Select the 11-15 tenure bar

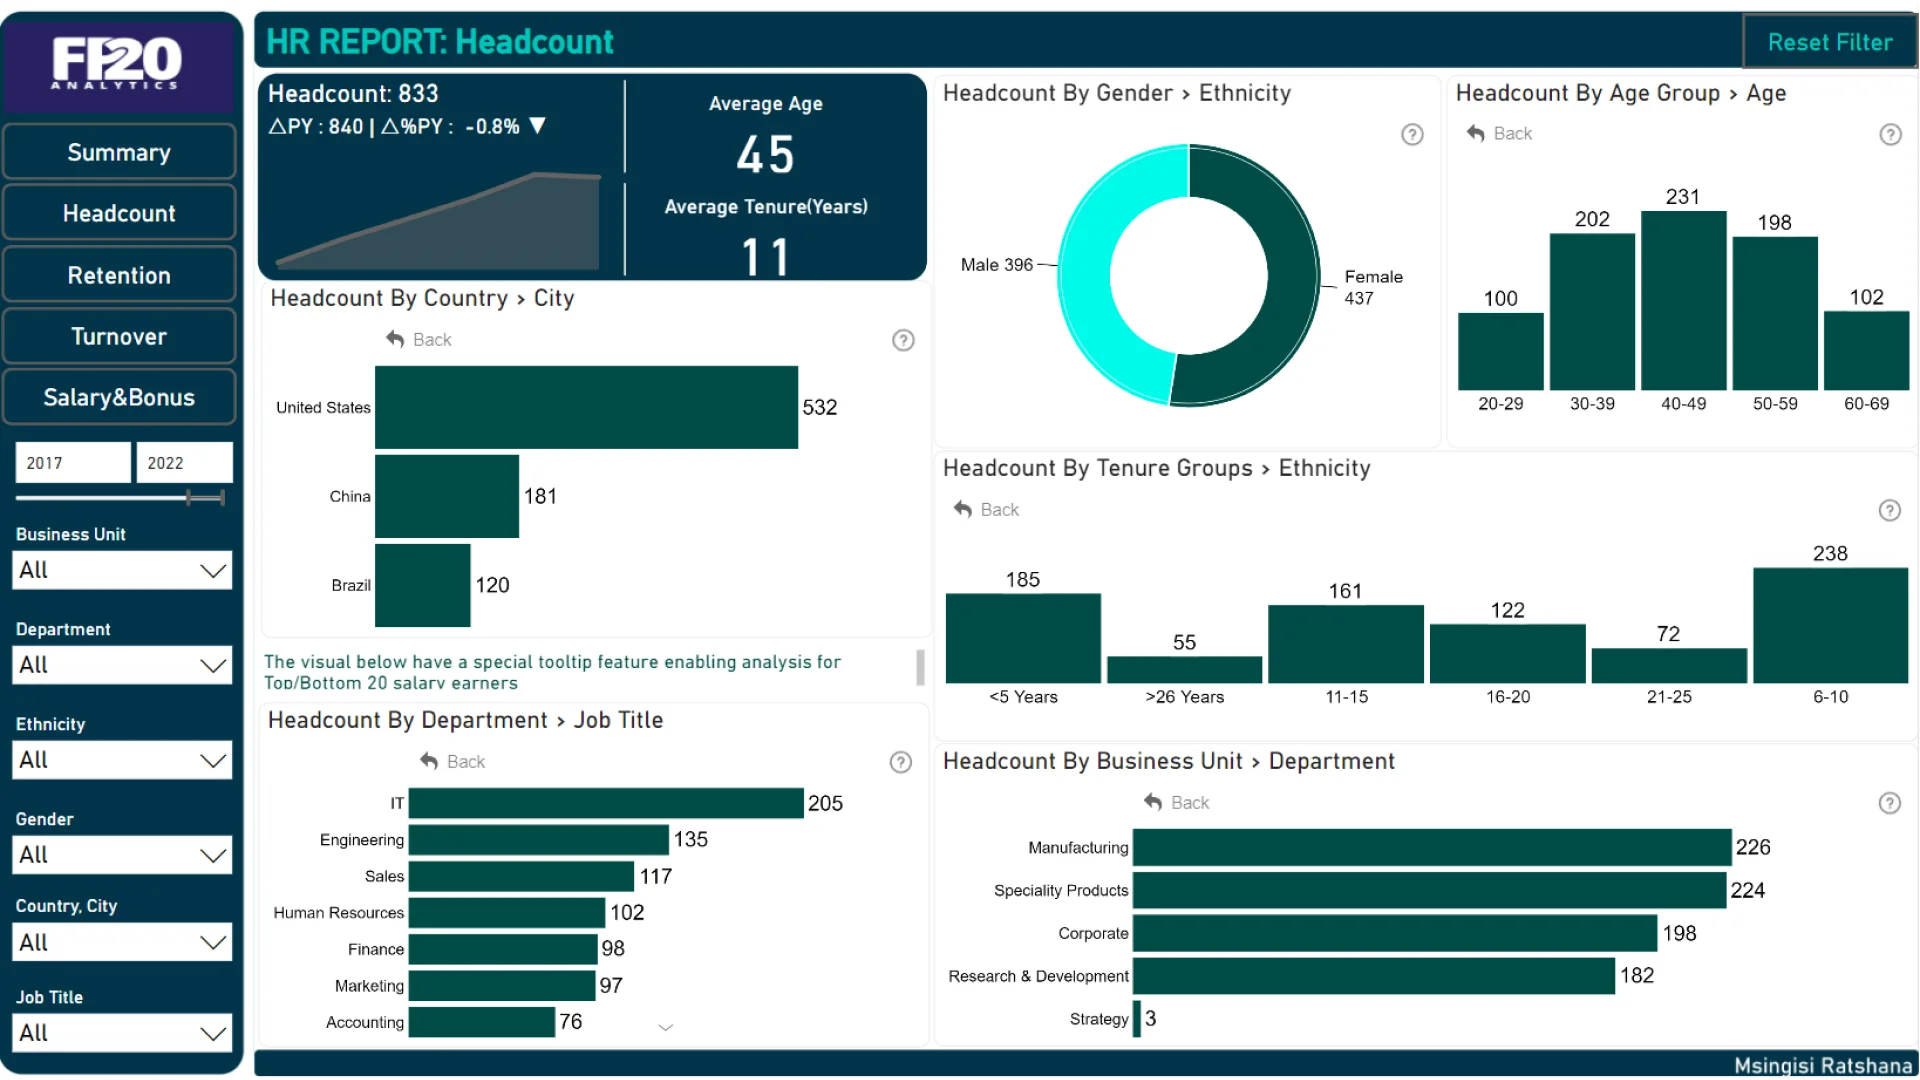tap(1346, 644)
